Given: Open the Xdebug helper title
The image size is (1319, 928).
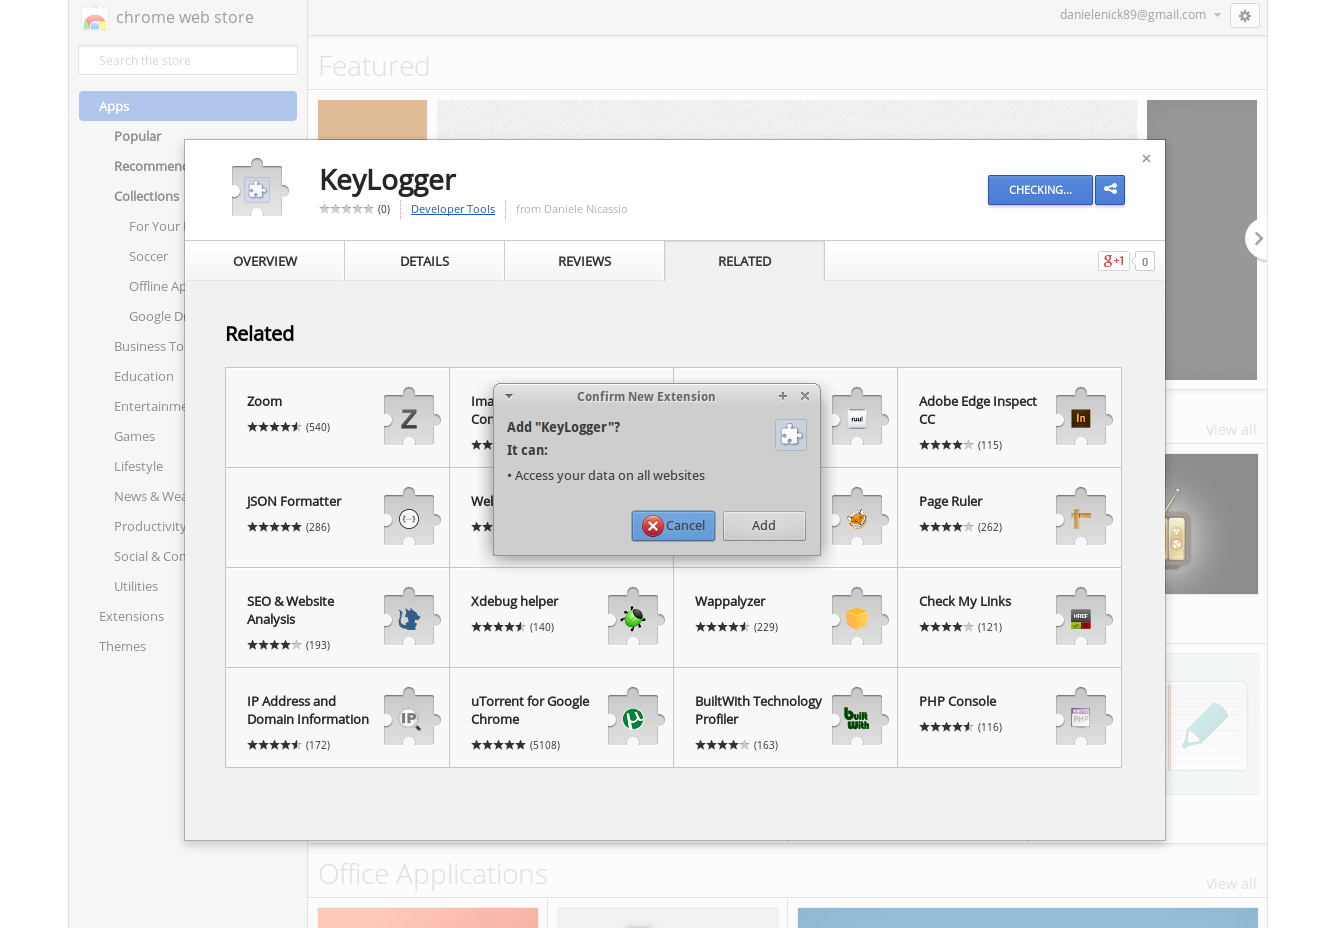Looking at the screenshot, I should point(515,601).
